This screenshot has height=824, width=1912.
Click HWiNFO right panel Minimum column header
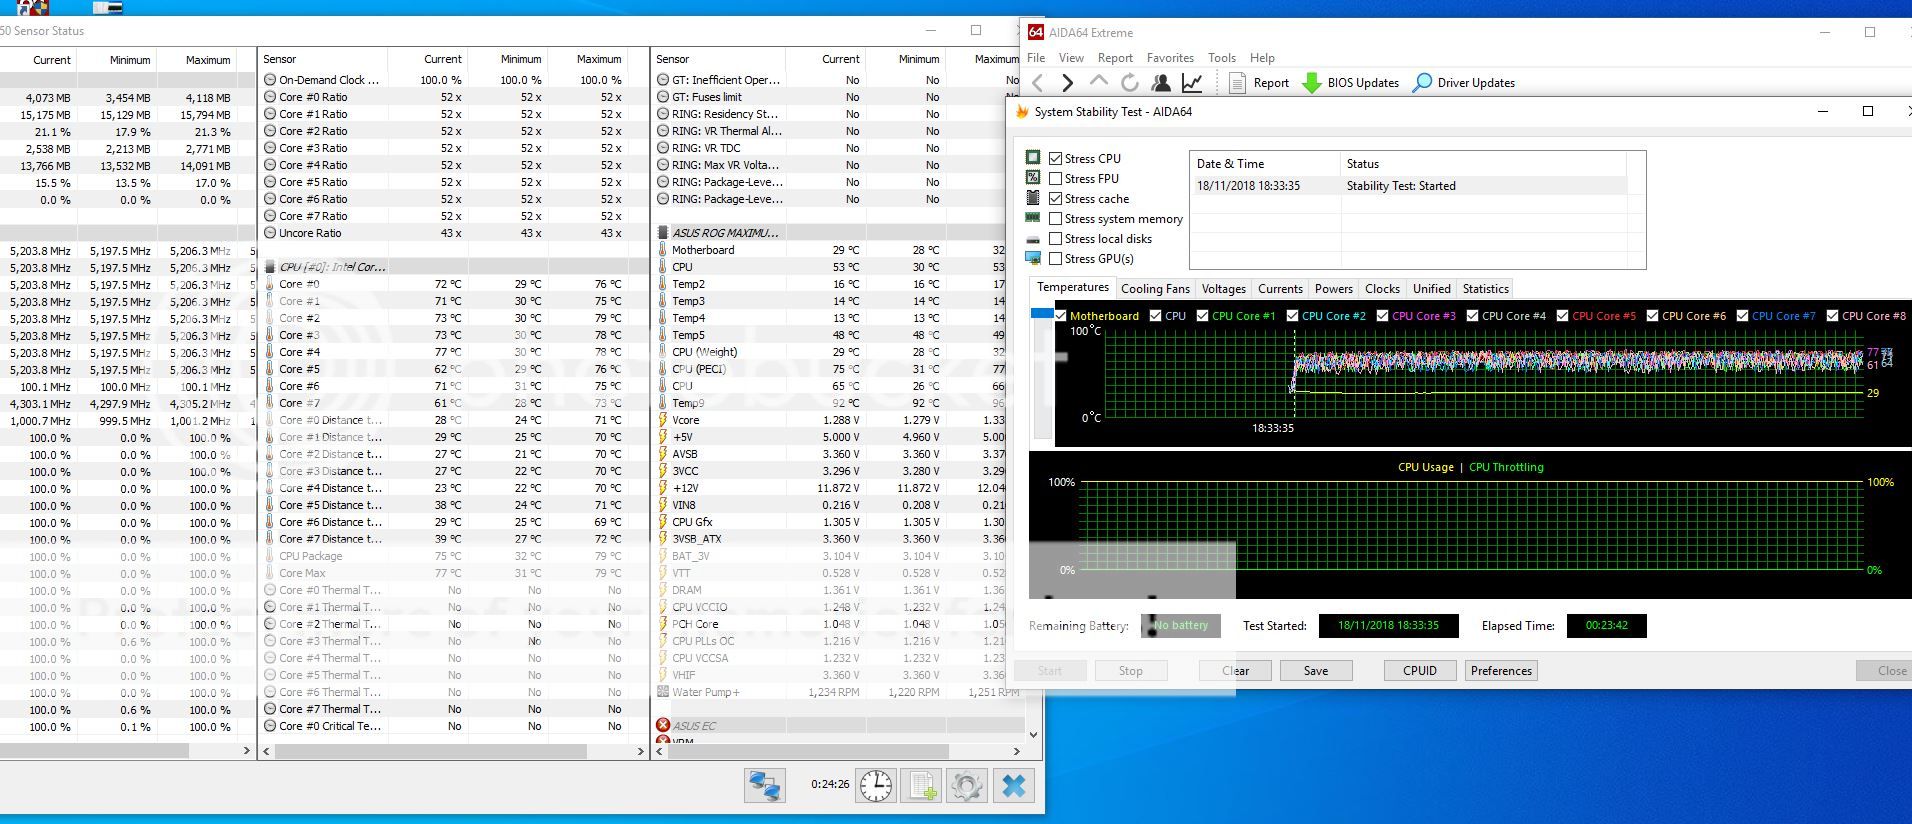tap(904, 59)
